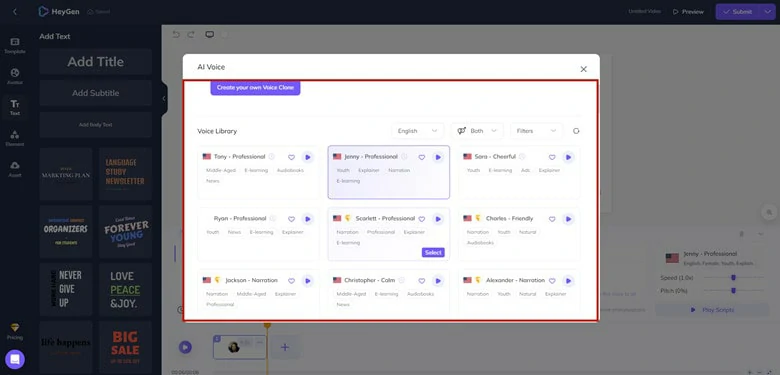This screenshot has height=375, width=780.
Task: Close the AI Voice dialog
Action: [584, 69]
